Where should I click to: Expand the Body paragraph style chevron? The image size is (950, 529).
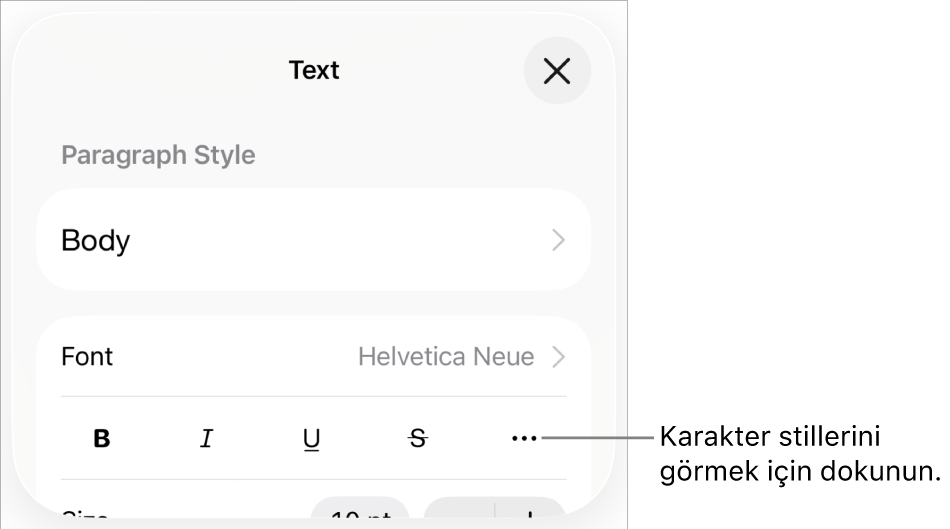click(559, 240)
